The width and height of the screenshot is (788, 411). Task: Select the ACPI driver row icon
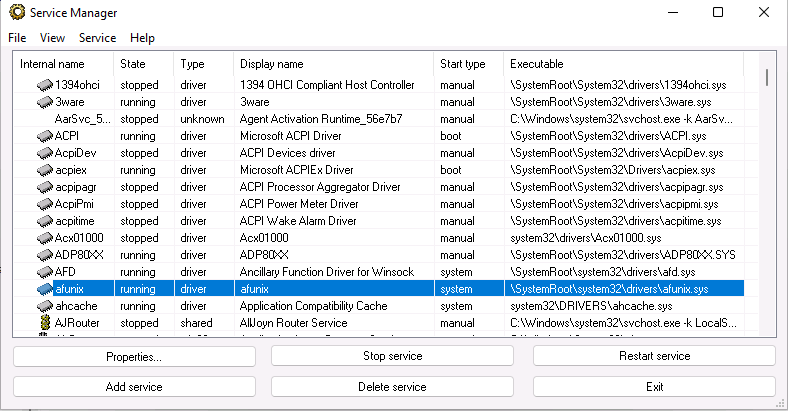(44, 136)
